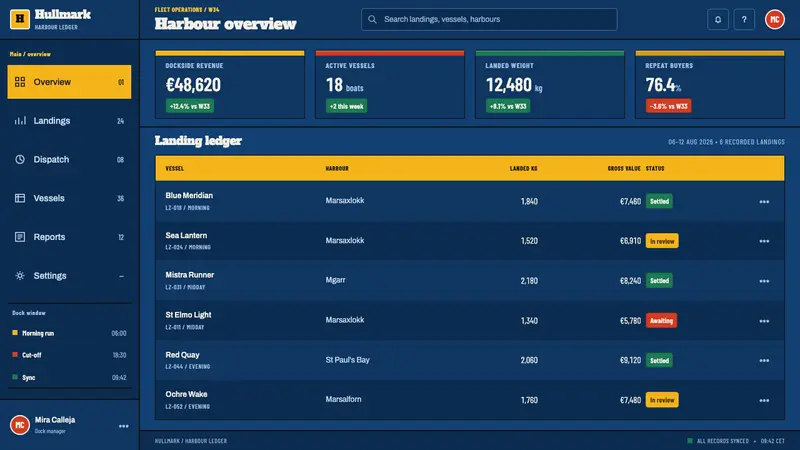The width and height of the screenshot is (800, 450).
Task: Click the Landed Weight card
Action: pyautogui.click(x=550, y=85)
